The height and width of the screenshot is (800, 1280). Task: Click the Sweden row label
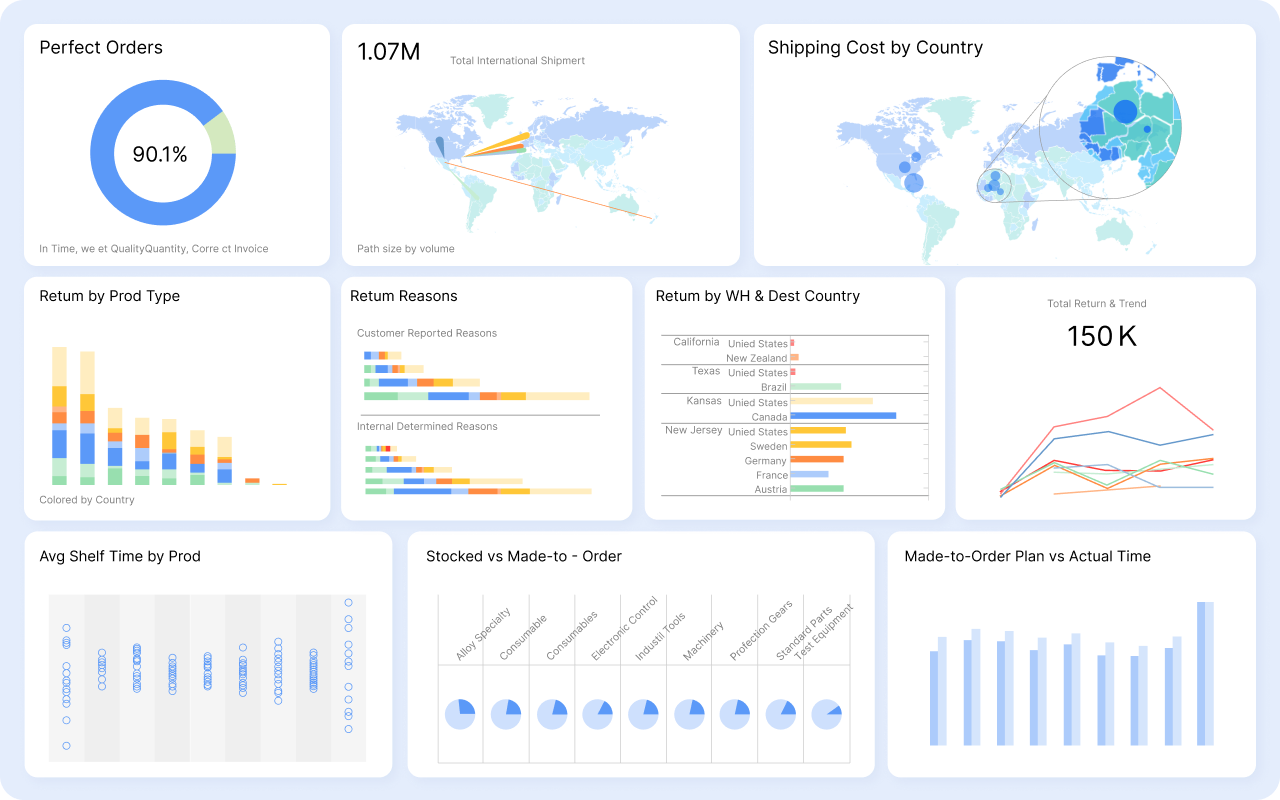(x=769, y=446)
